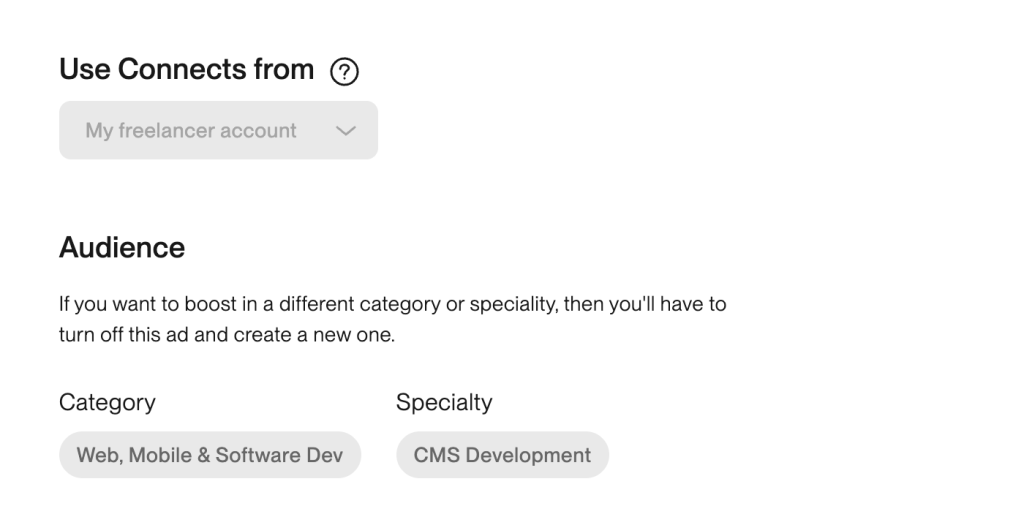Viewport: 1024px width, 525px height.
Task: Click the line starting "turn off this ad"
Action: point(227,335)
